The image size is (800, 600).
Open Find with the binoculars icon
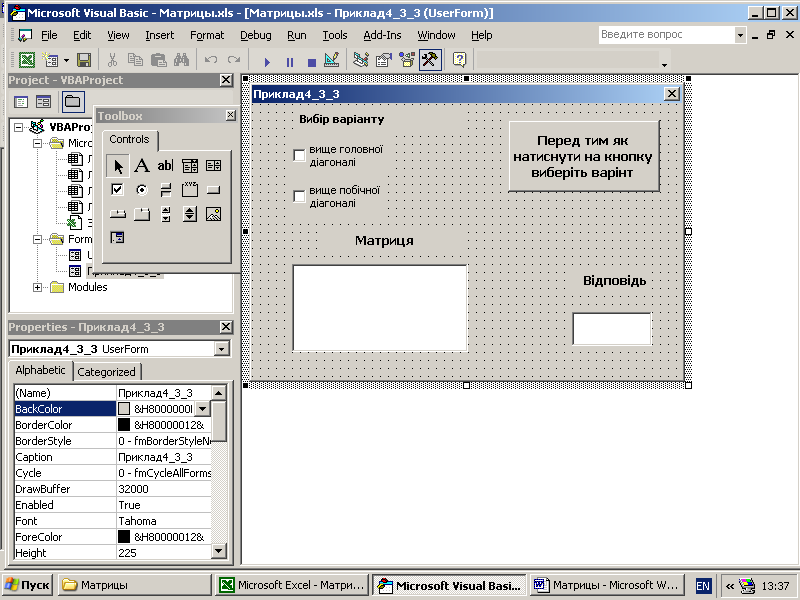tap(182, 61)
